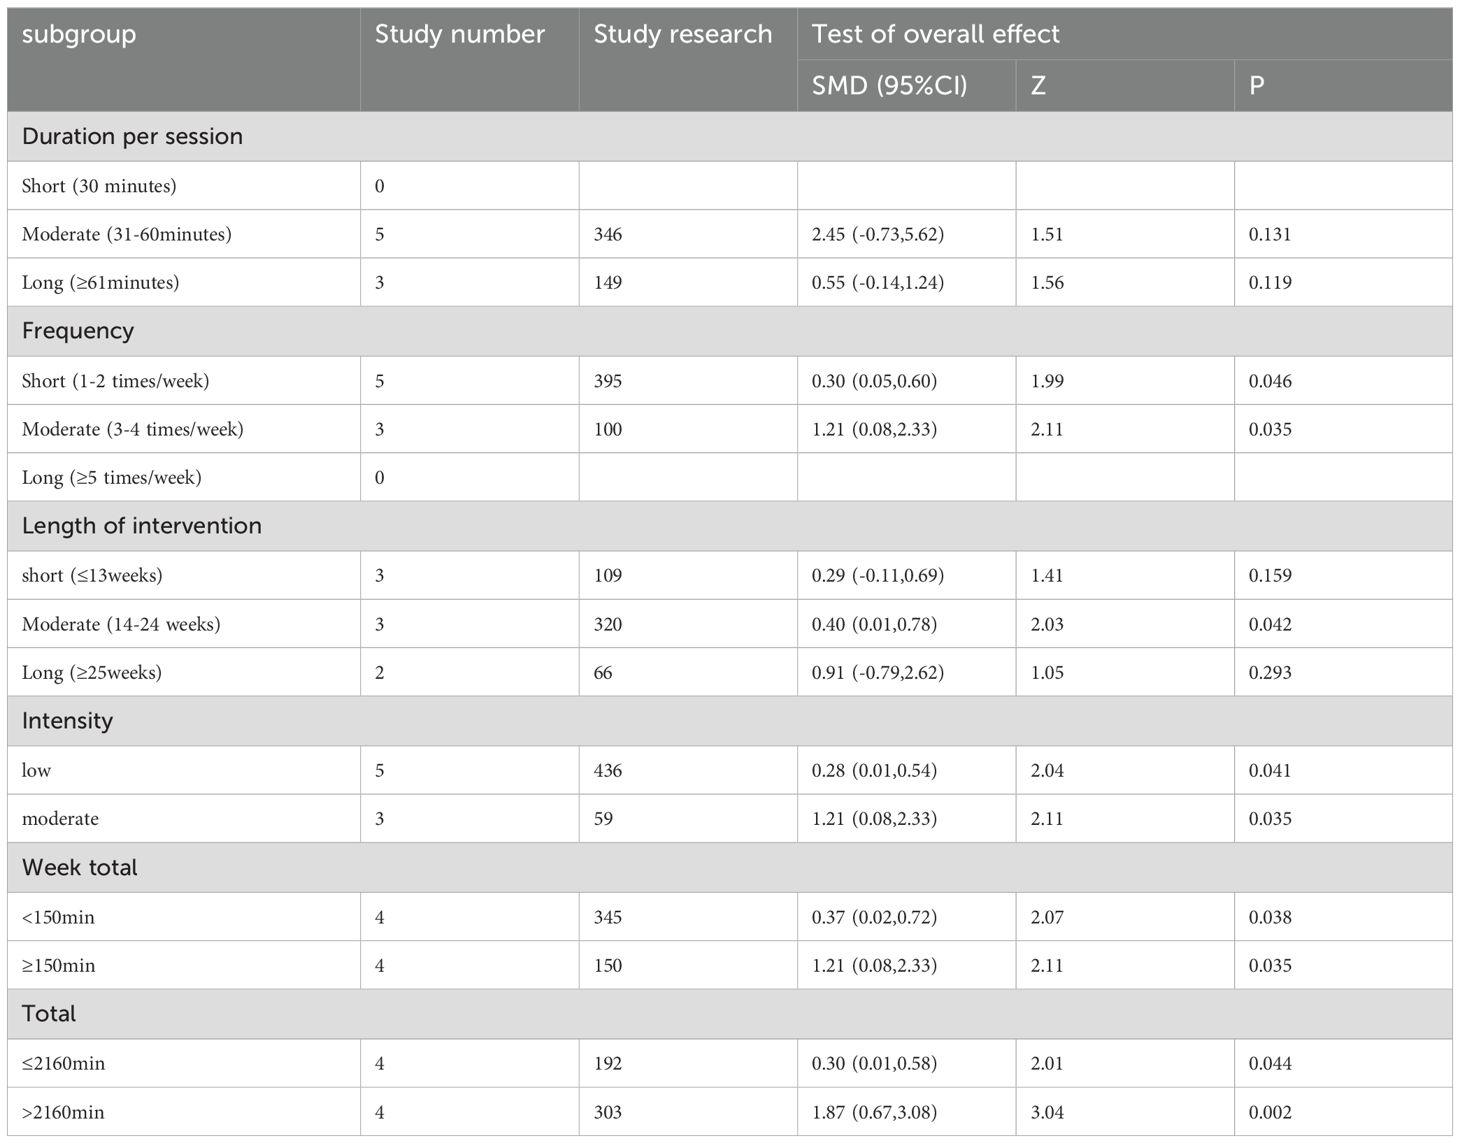
Task: Select the 'Week total' section row
Action: [730, 867]
